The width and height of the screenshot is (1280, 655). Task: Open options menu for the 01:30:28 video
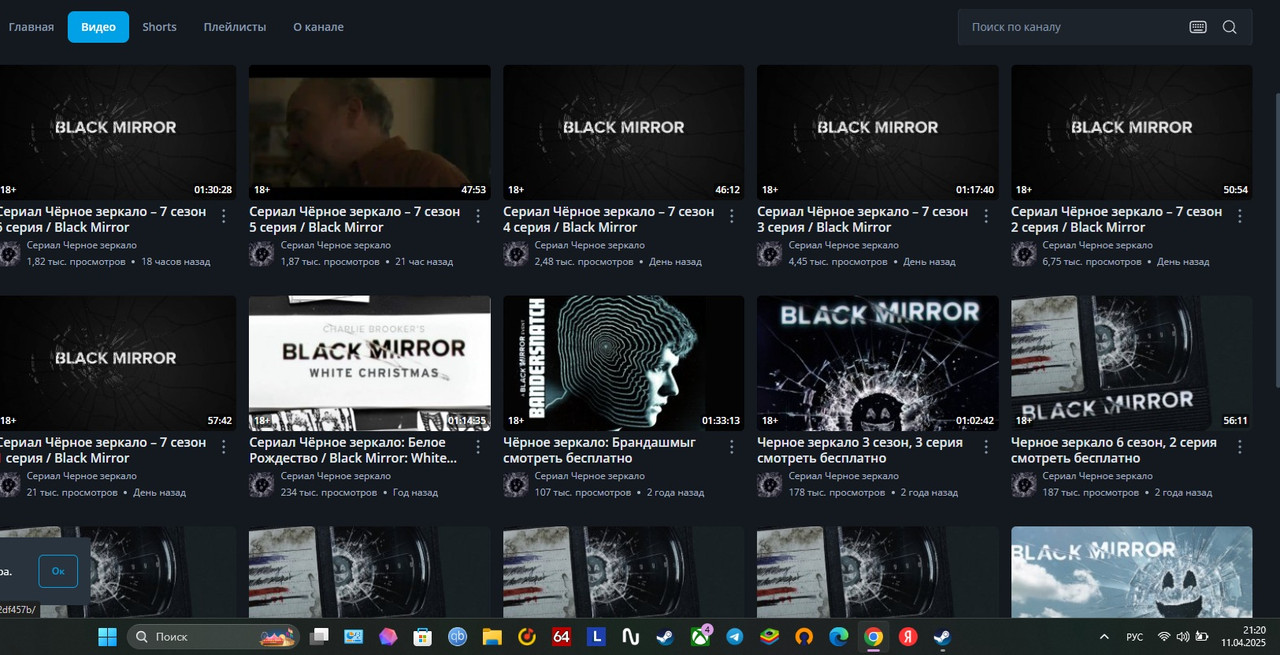224,216
